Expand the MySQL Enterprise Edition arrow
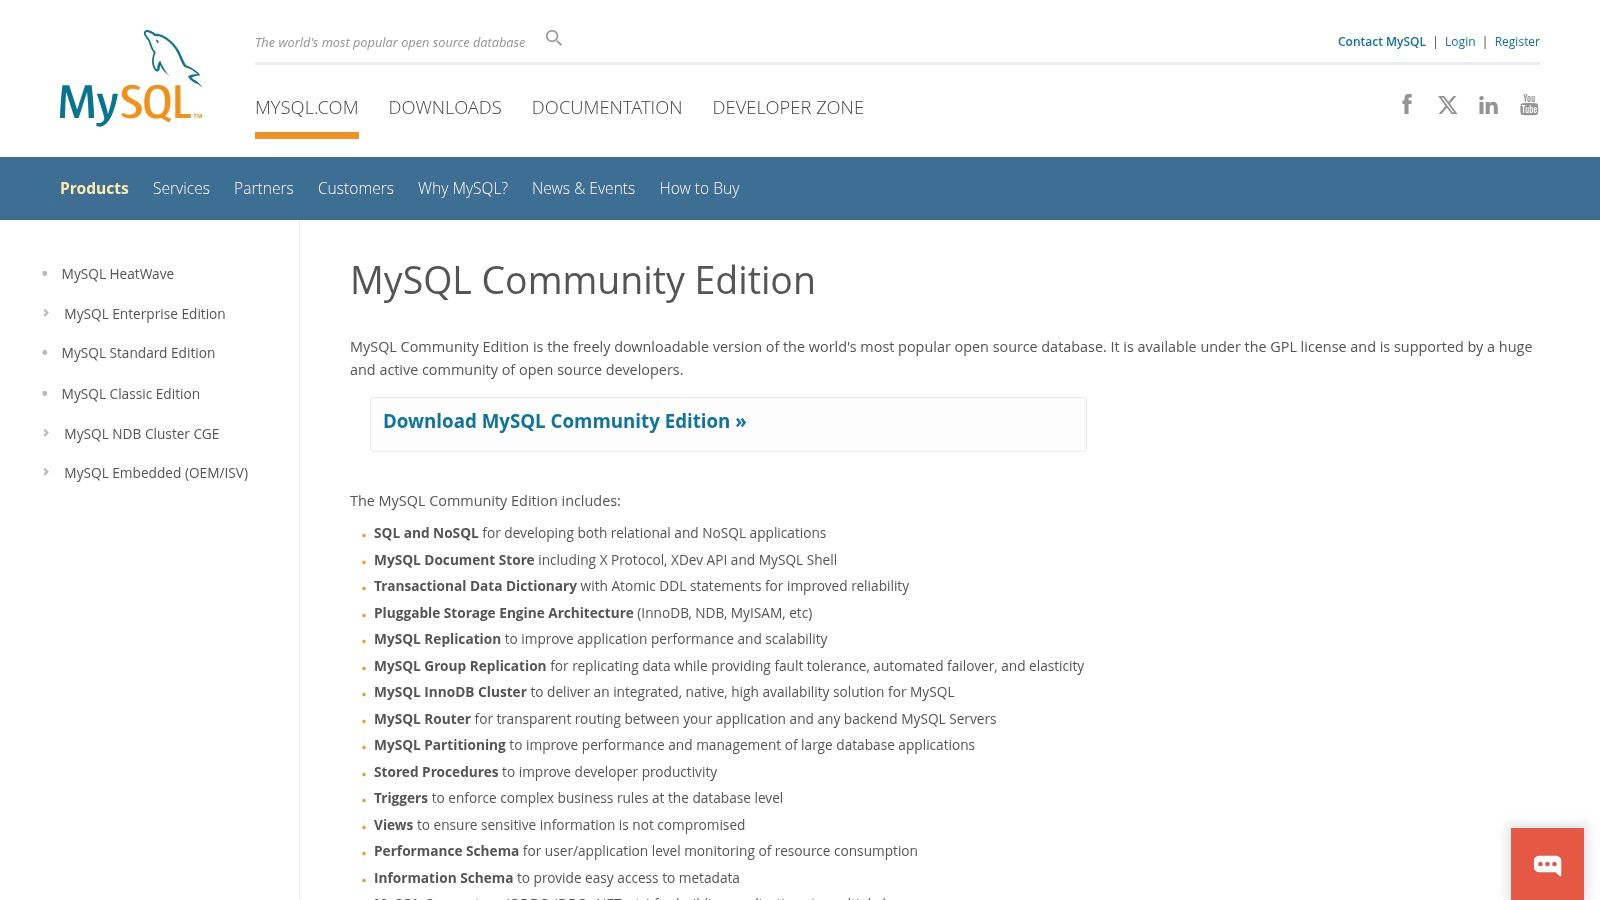1600x900 pixels. click(x=46, y=313)
